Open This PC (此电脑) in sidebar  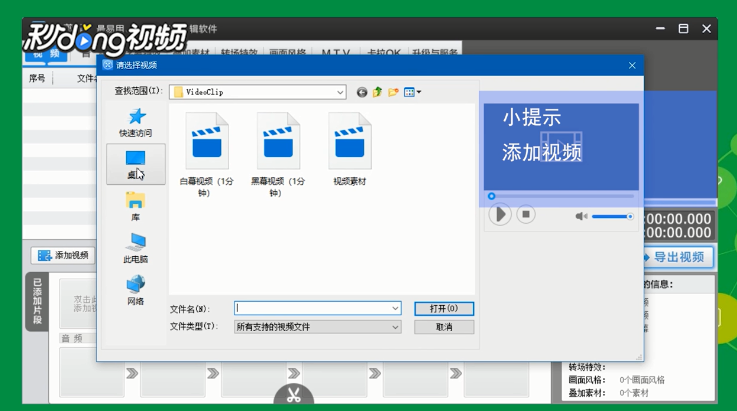(x=135, y=248)
